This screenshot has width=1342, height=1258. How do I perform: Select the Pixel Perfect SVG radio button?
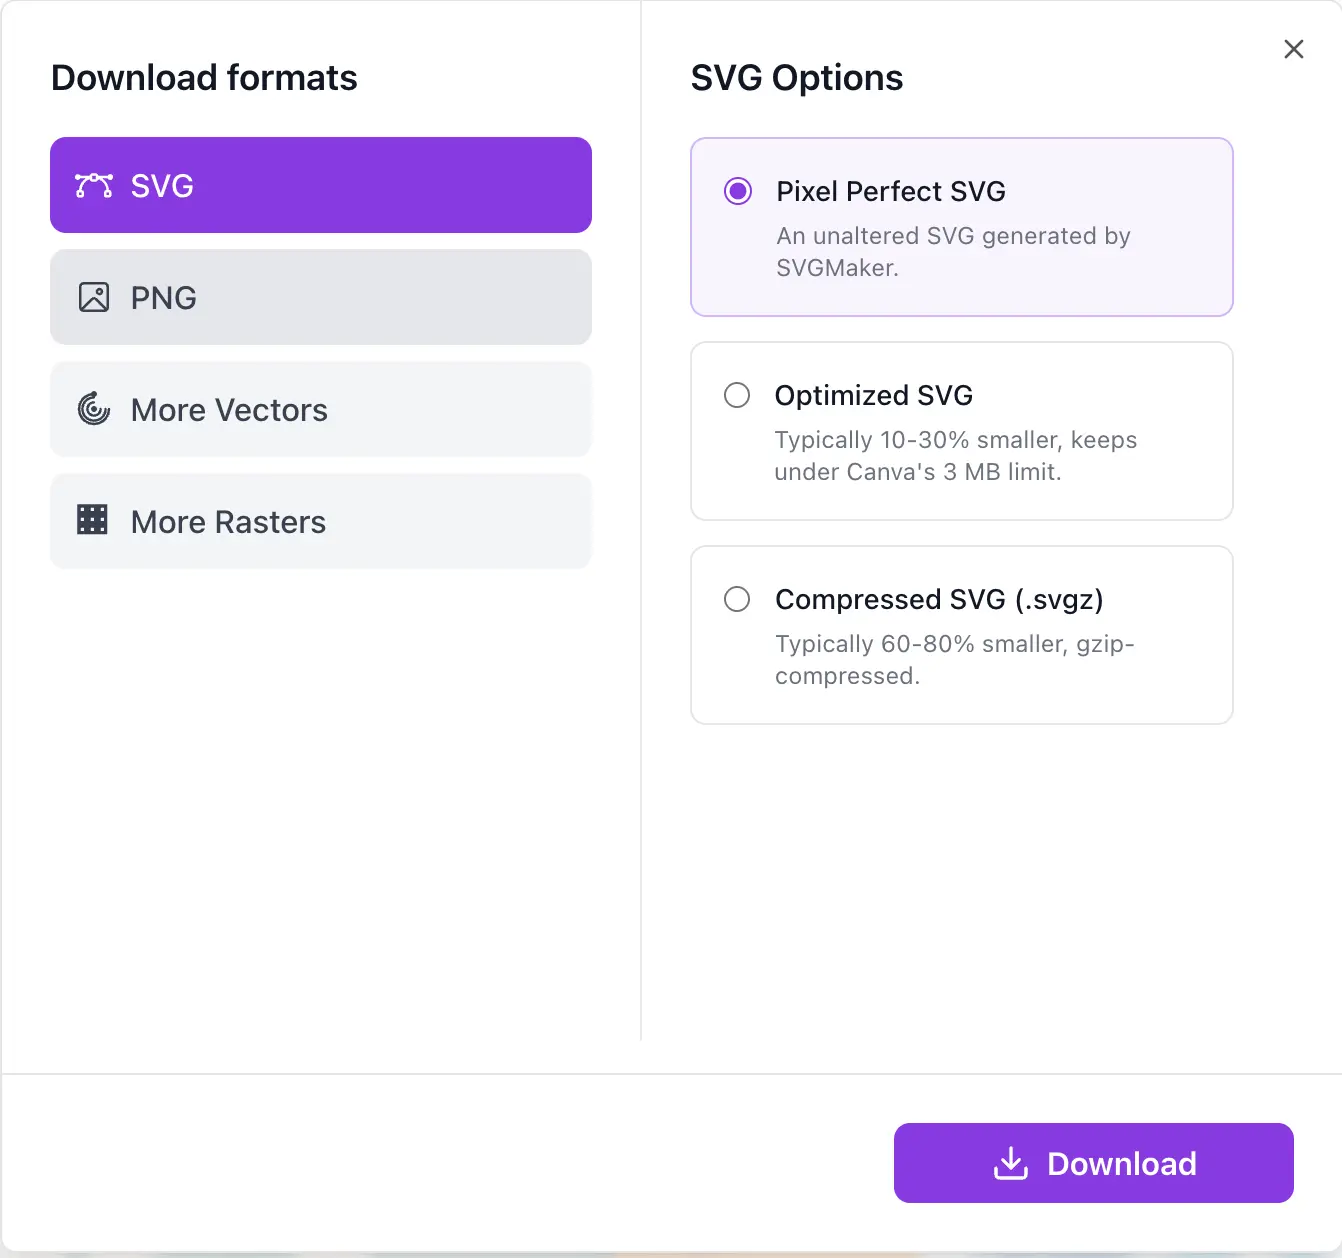[737, 191]
